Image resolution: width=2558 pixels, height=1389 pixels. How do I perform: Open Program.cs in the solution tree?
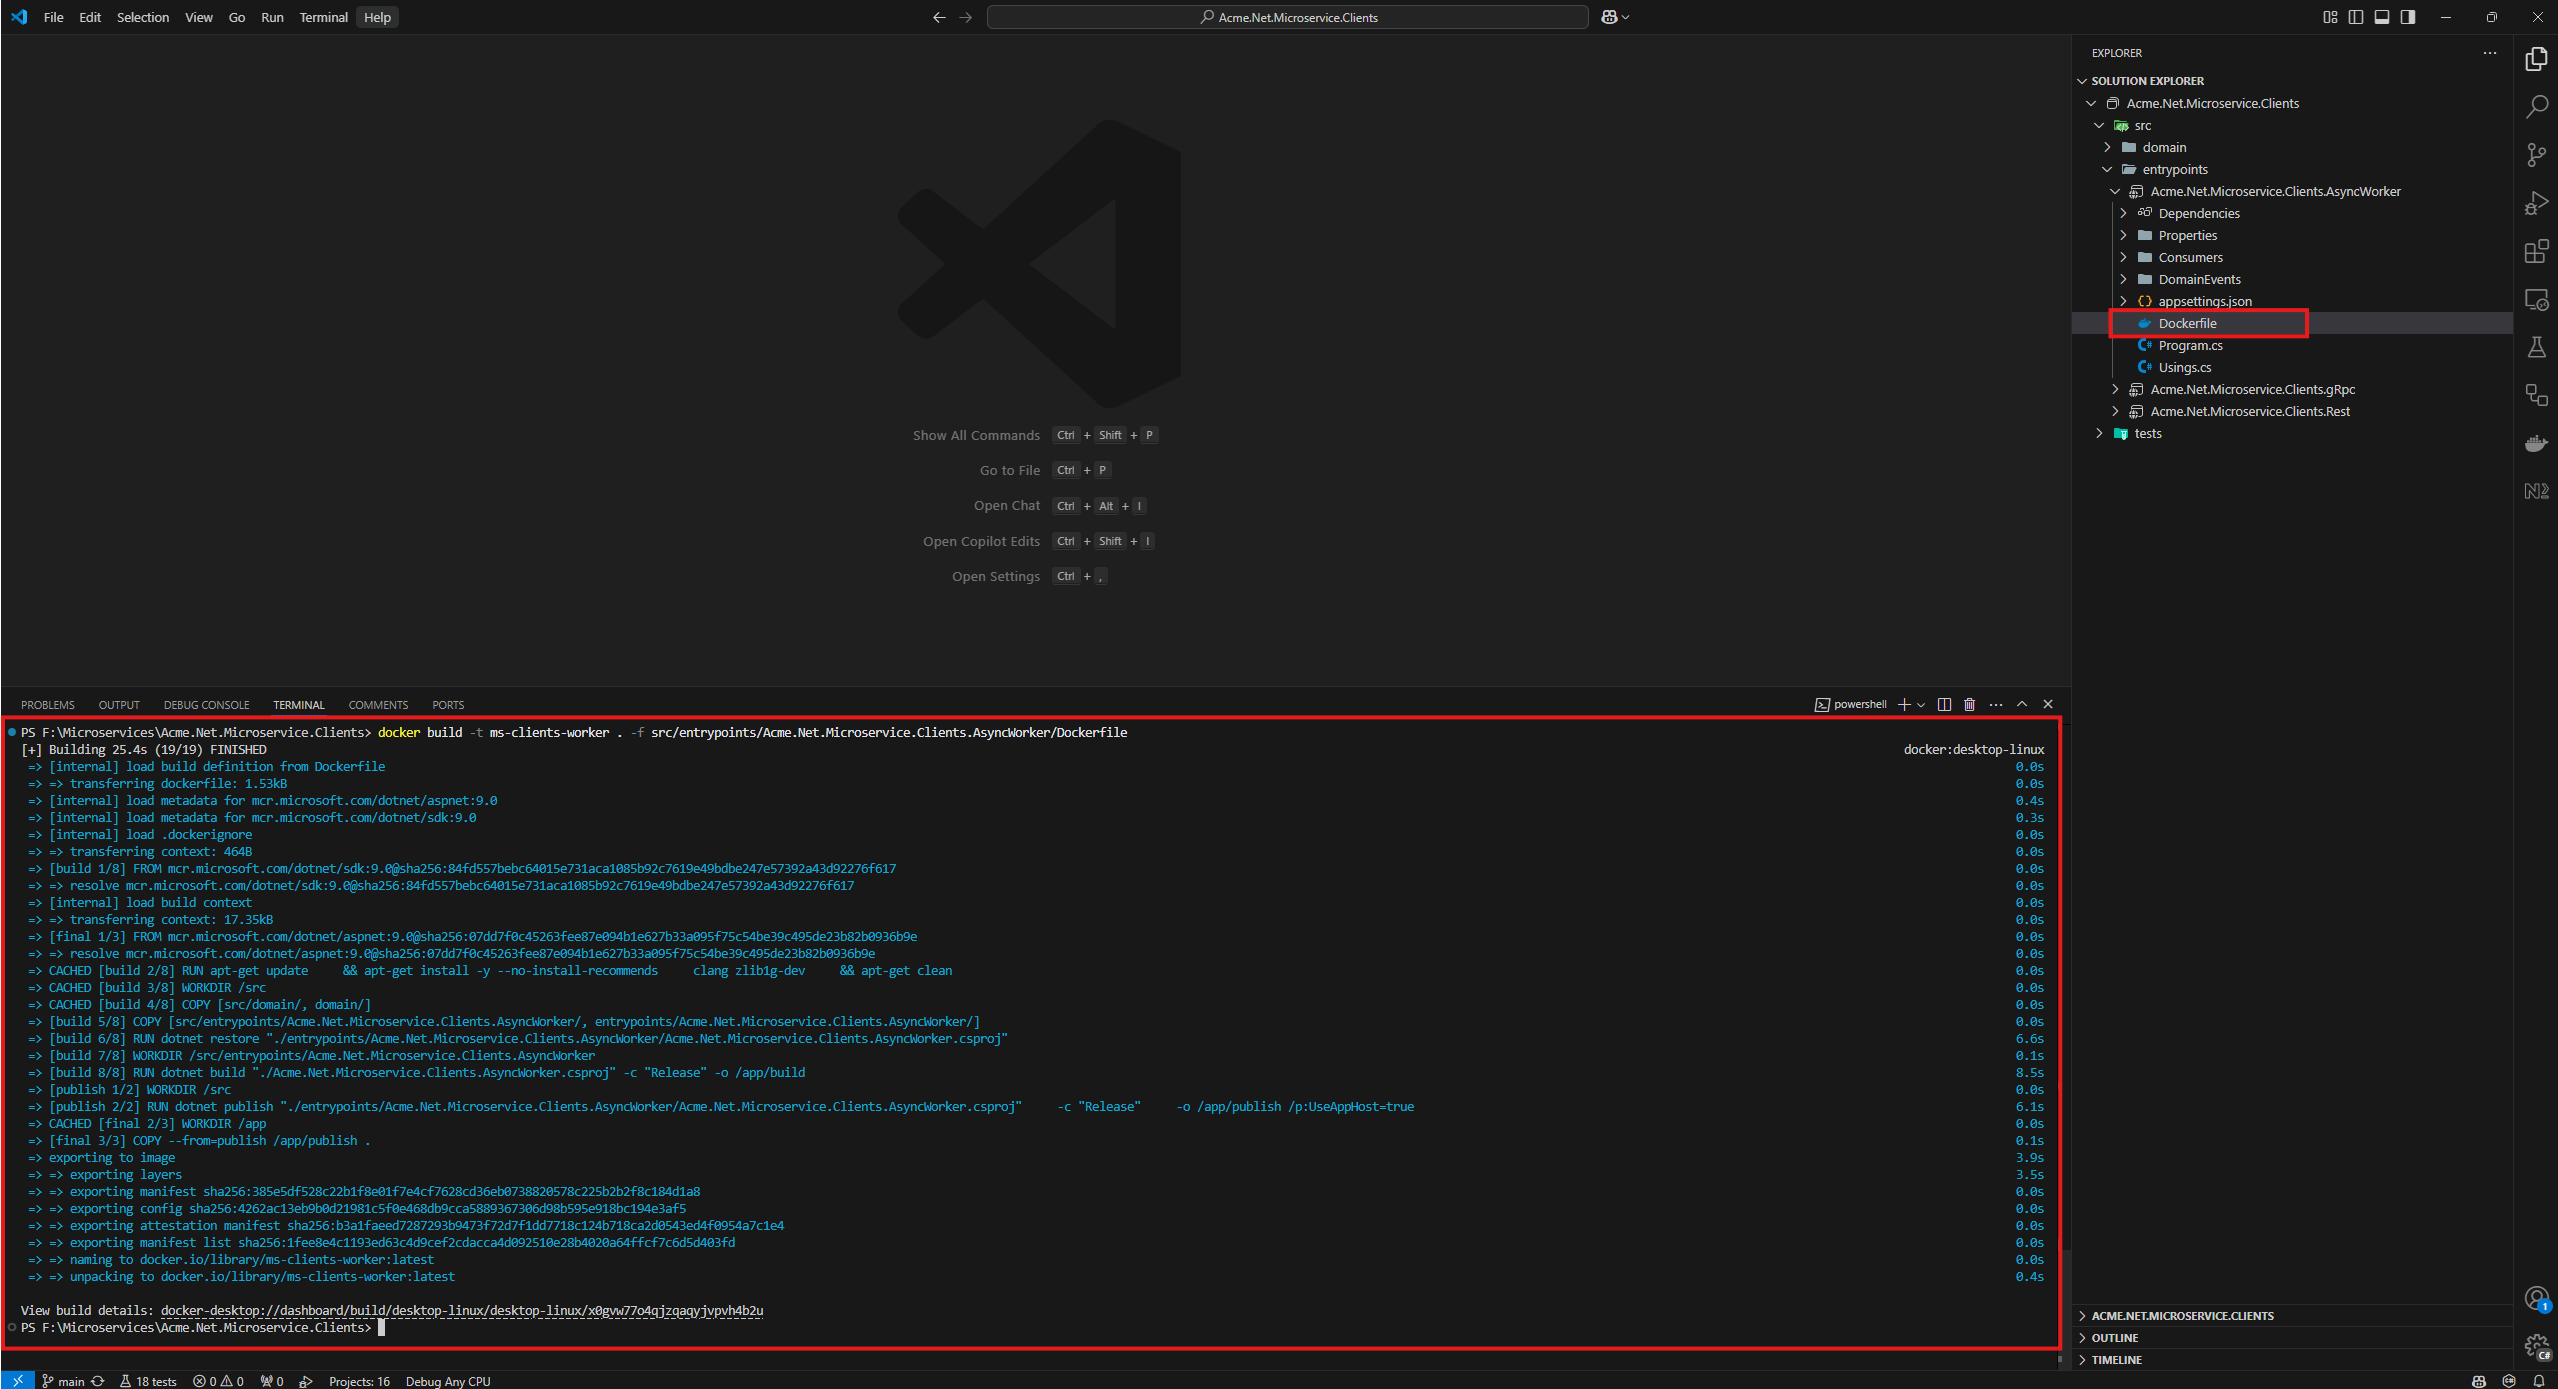pyautogui.click(x=2190, y=345)
